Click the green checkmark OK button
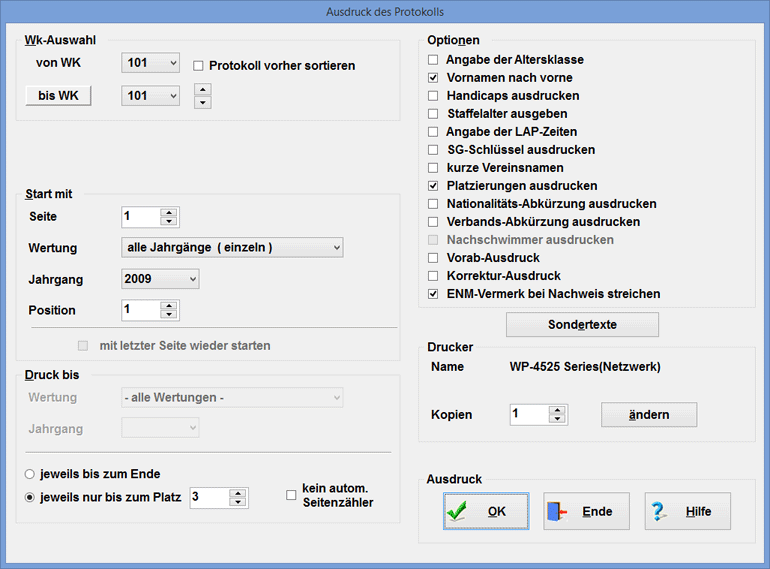Screen dimensions: 770x569 (x=486, y=511)
